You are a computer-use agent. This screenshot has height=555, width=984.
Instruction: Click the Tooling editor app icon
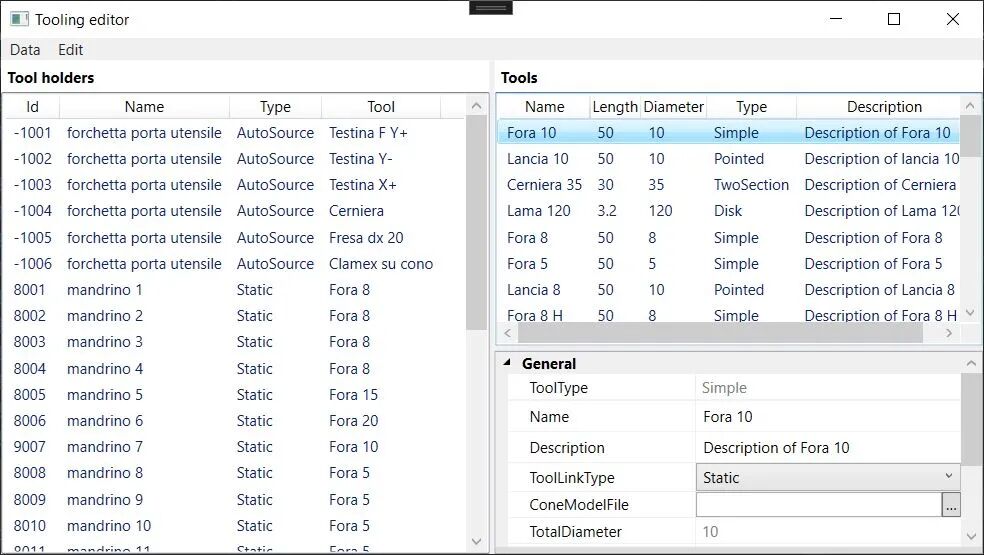(19, 19)
